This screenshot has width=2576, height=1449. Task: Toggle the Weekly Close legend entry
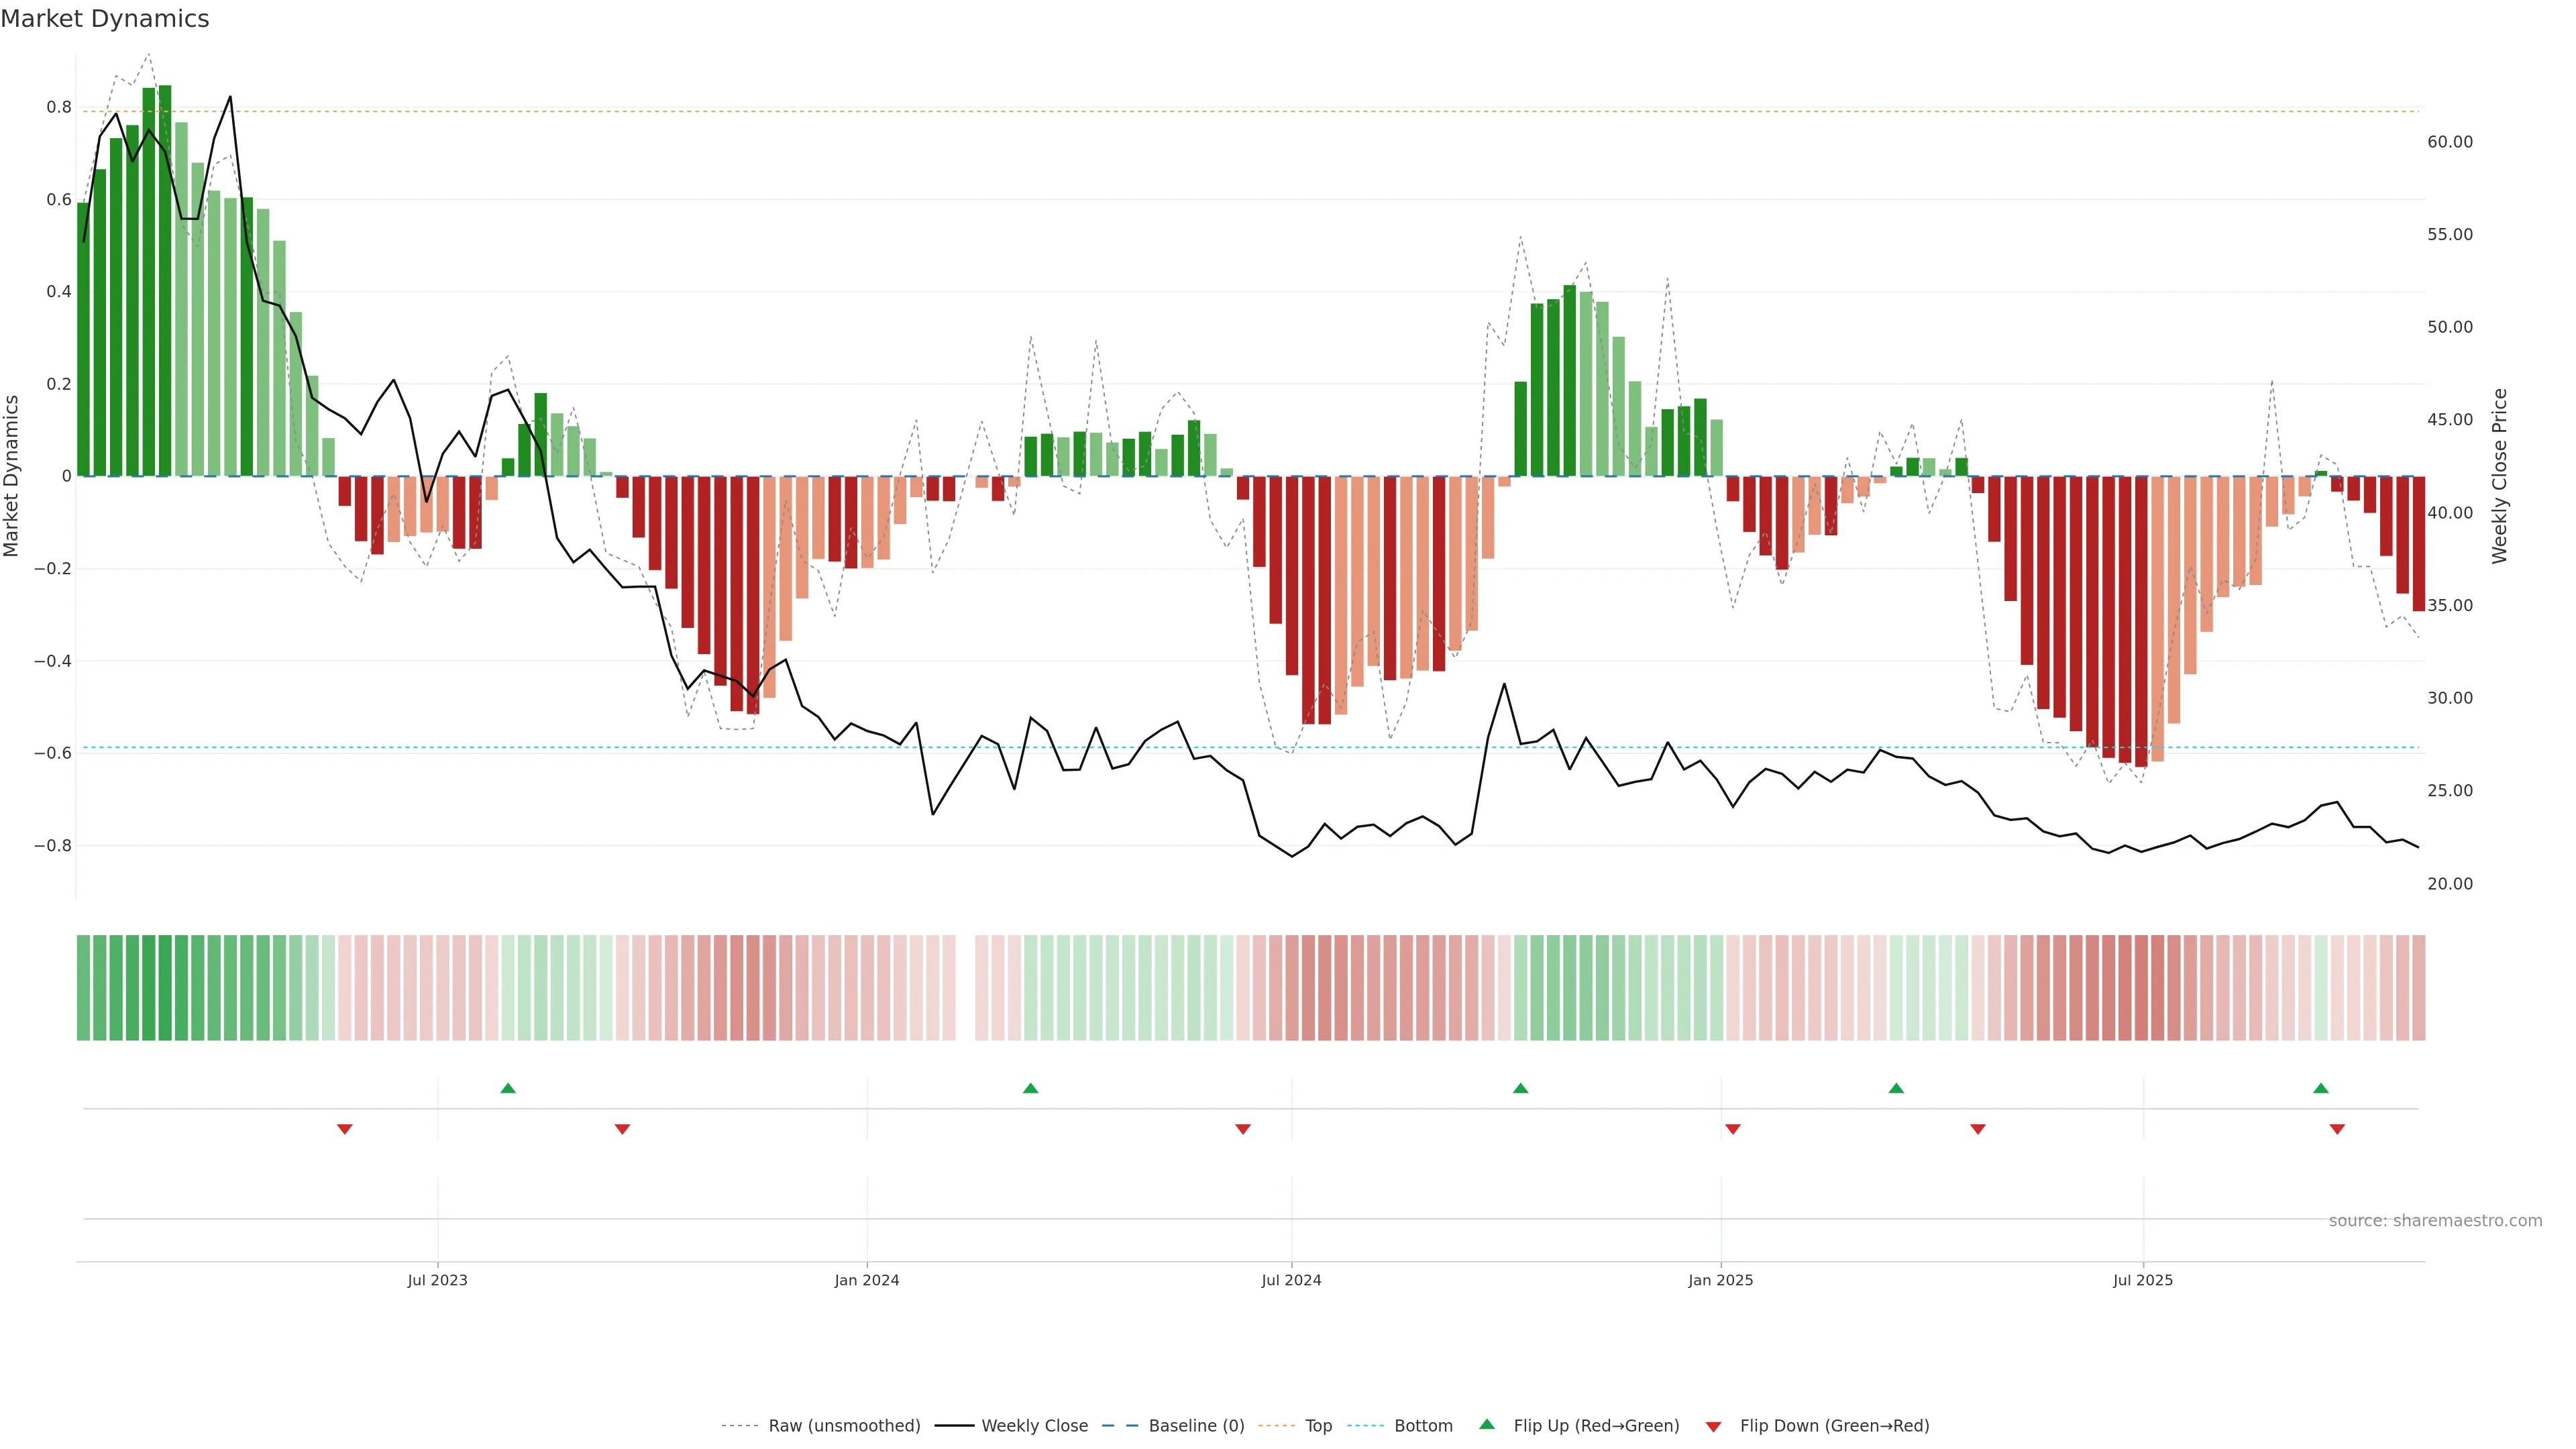pyautogui.click(x=1034, y=1426)
